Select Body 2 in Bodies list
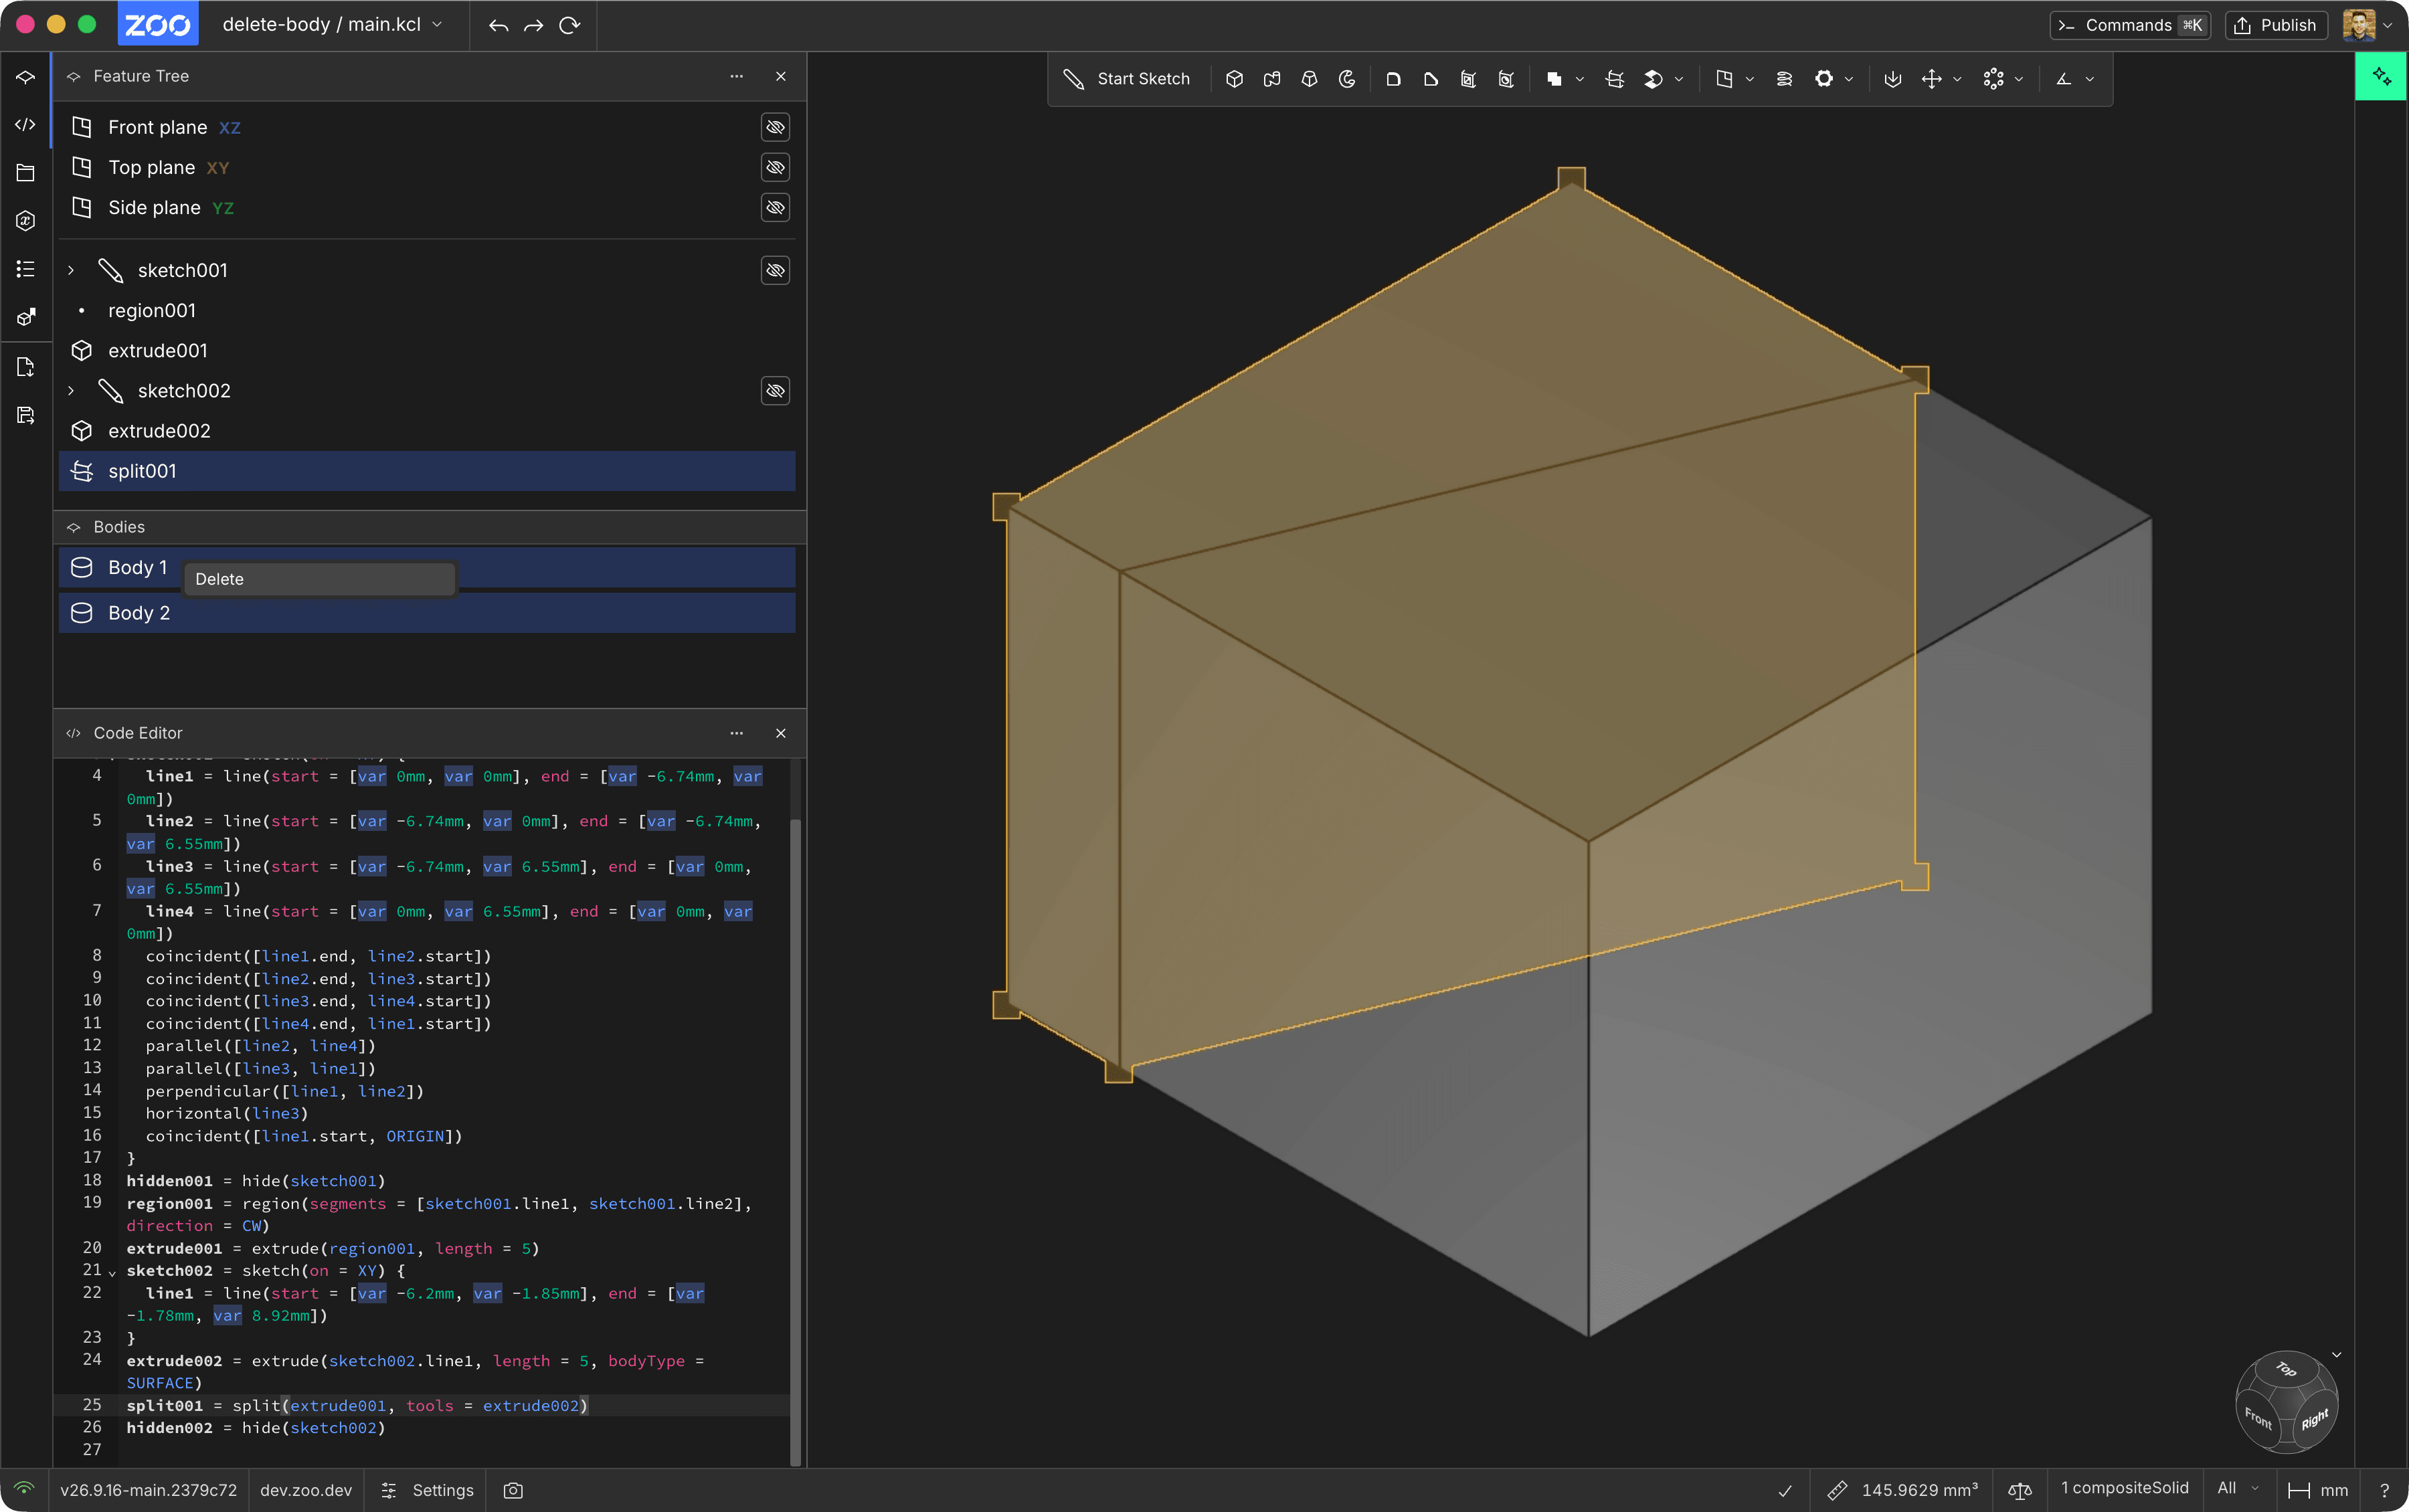The height and width of the screenshot is (1512, 2409). (427, 613)
